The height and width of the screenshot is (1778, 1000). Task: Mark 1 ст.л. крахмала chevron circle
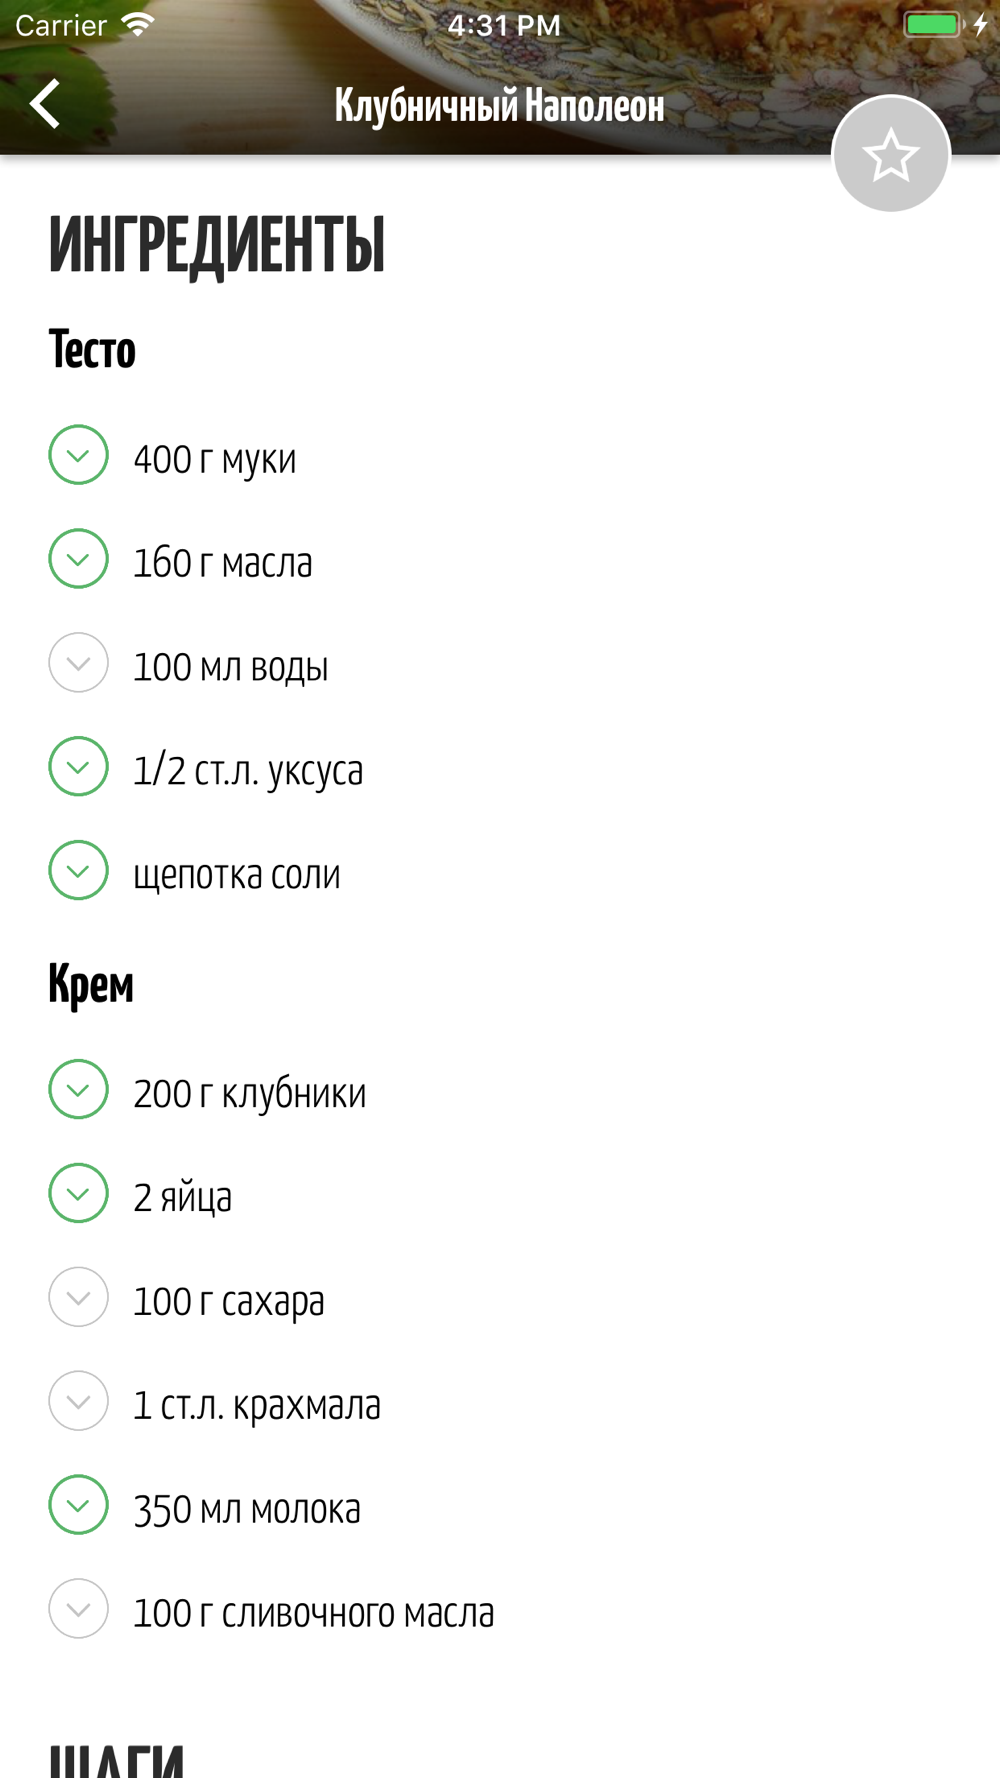point(78,1402)
